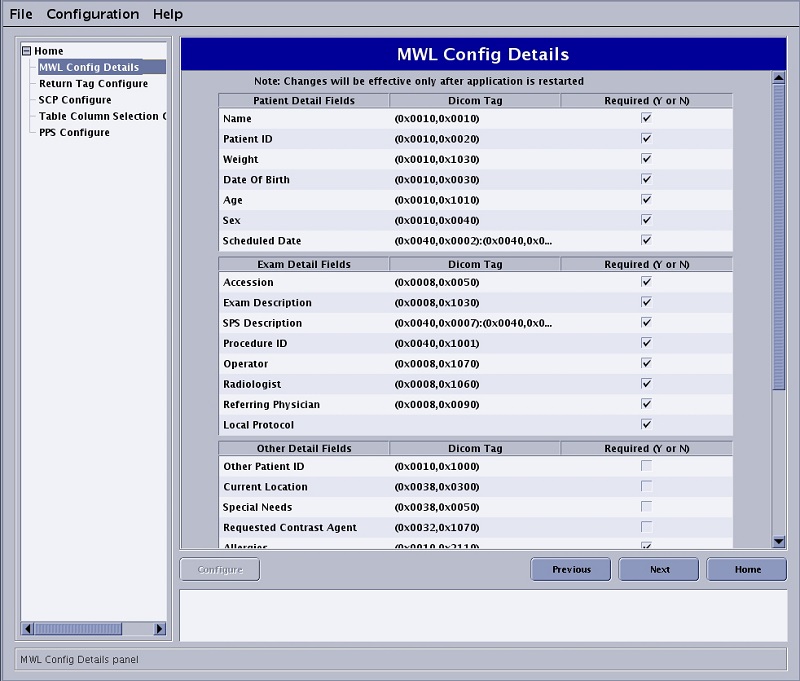Open the Configuration menu
The image size is (800, 681).
coord(93,14)
